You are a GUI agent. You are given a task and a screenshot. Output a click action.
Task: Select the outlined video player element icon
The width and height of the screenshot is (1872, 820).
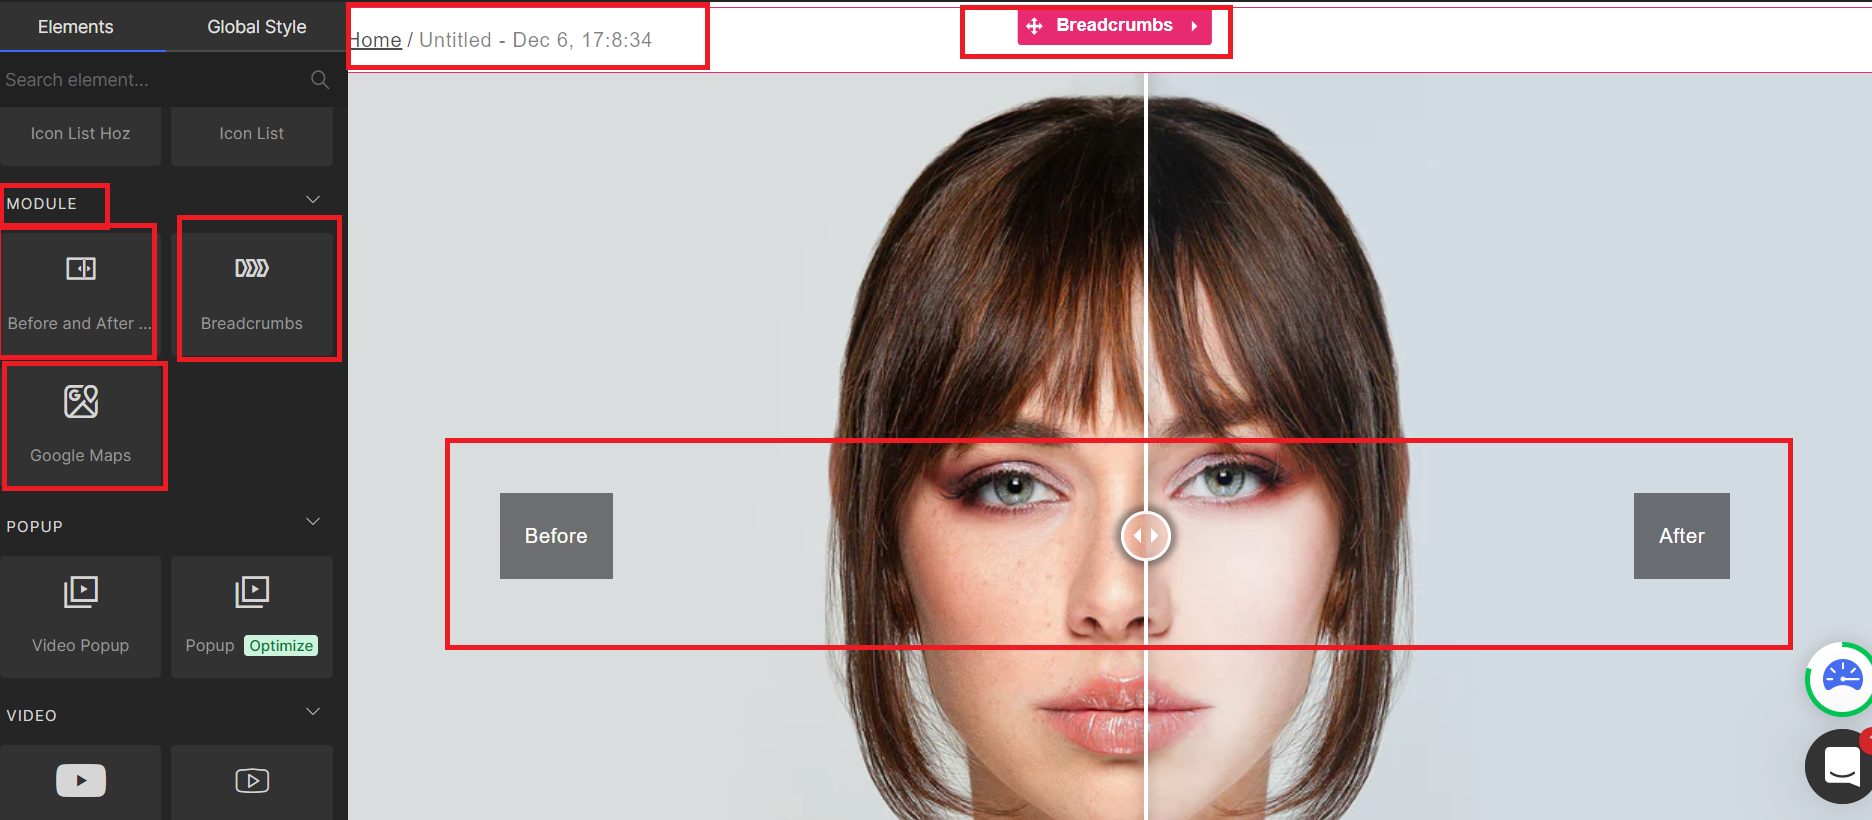click(x=252, y=781)
